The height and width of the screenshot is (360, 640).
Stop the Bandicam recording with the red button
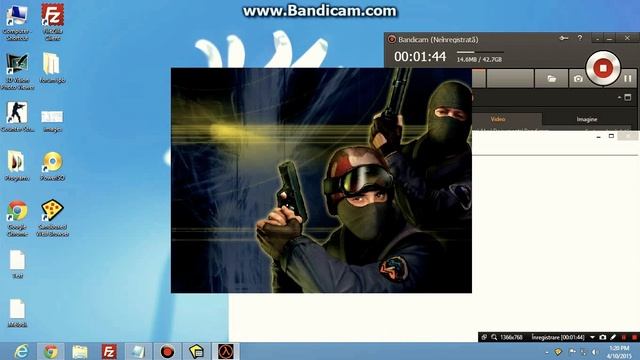603,68
